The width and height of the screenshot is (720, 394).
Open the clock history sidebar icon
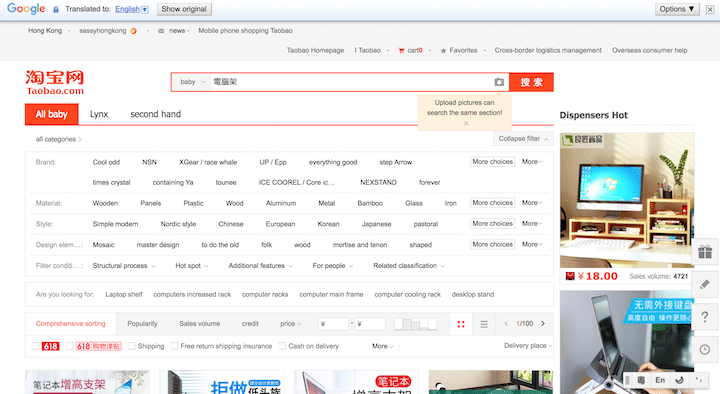(x=705, y=350)
